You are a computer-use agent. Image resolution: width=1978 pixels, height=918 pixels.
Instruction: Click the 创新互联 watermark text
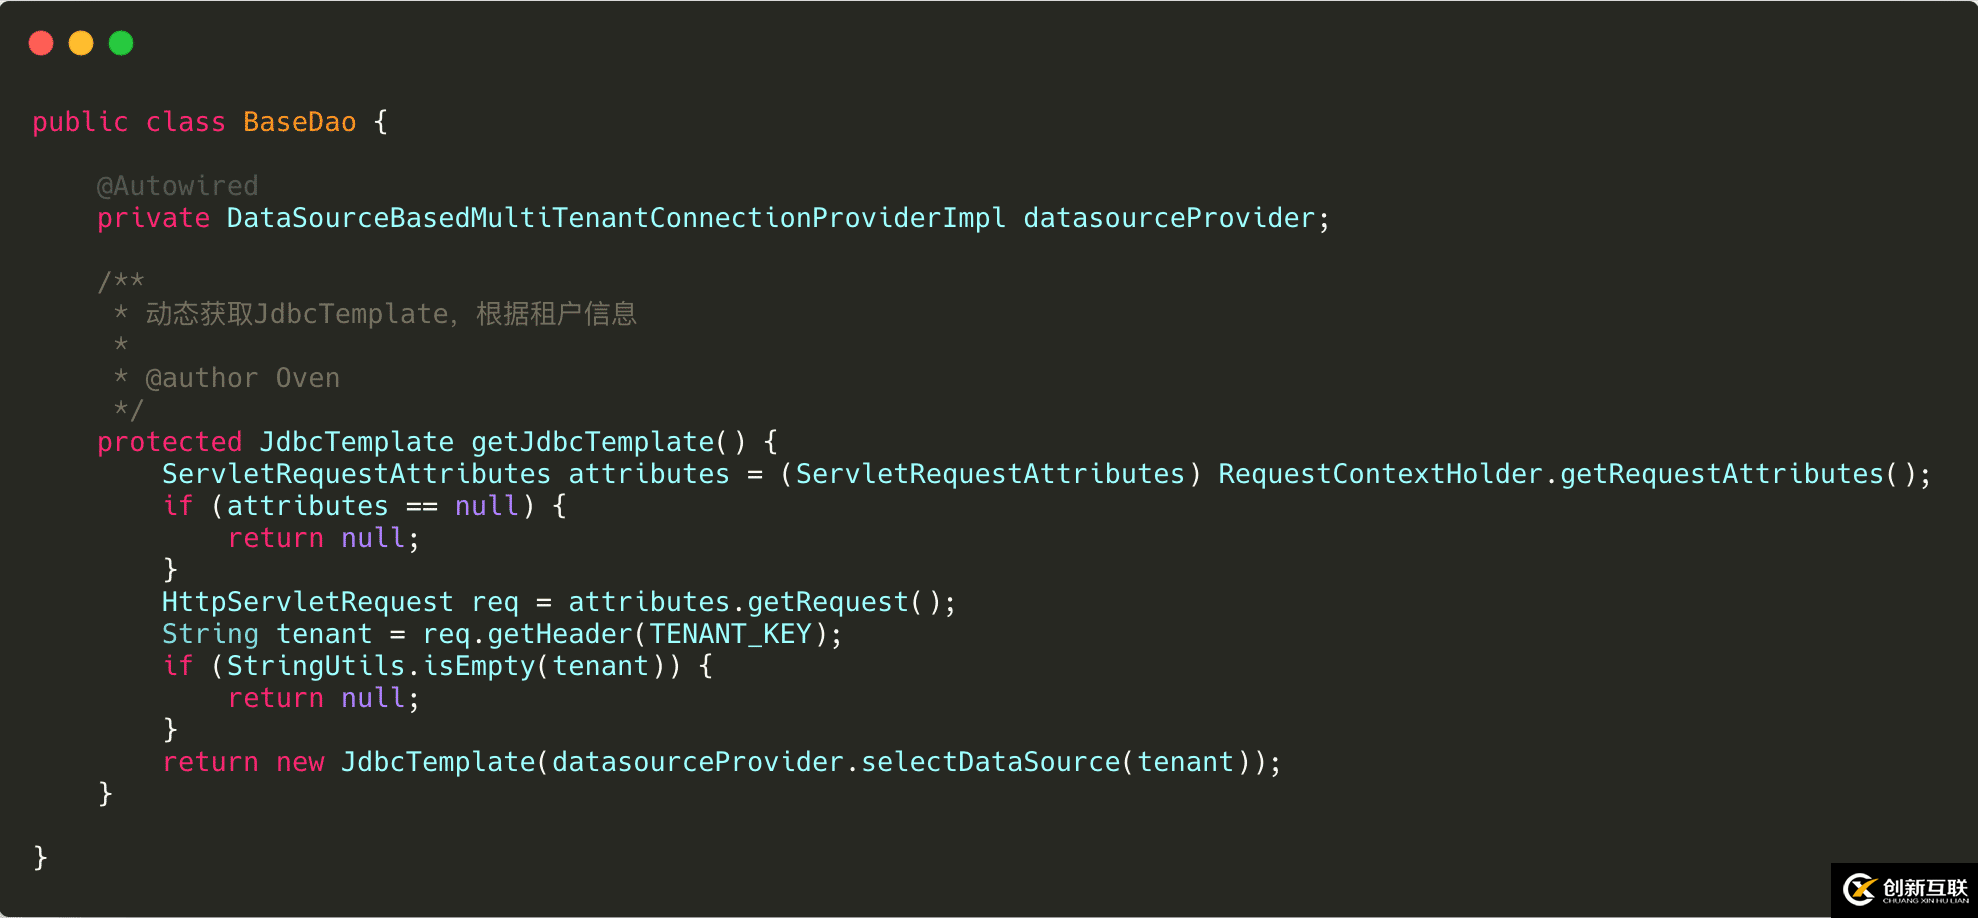1925,888
